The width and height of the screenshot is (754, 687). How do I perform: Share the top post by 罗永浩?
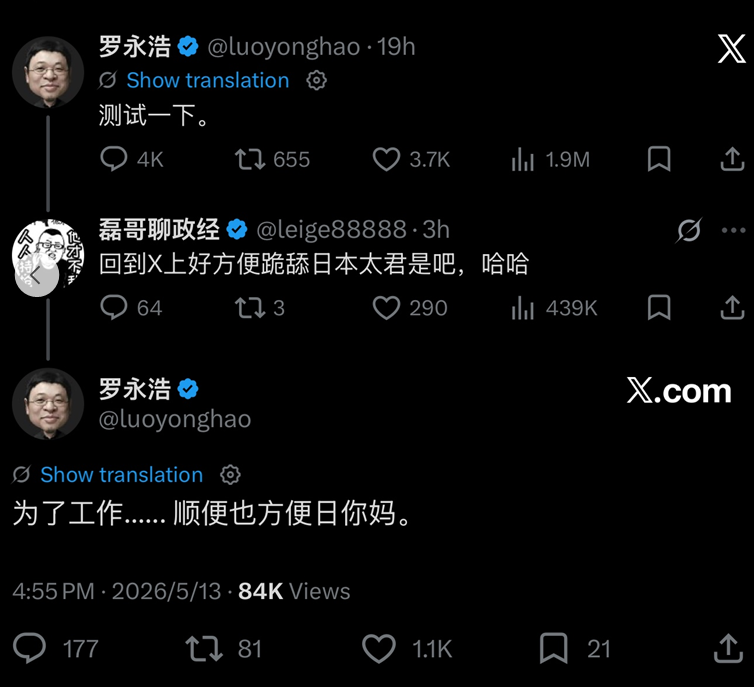coord(732,159)
